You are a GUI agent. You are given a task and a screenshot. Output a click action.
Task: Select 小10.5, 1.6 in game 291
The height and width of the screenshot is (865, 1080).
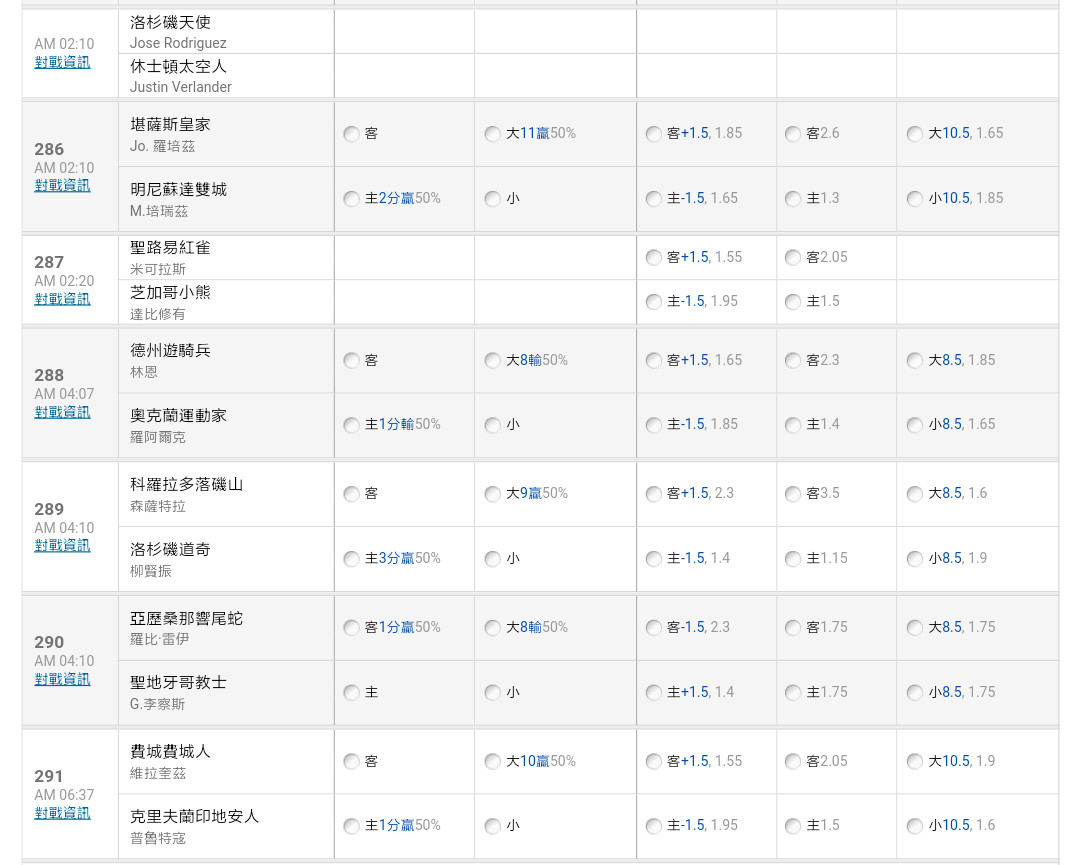[x=914, y=826]
